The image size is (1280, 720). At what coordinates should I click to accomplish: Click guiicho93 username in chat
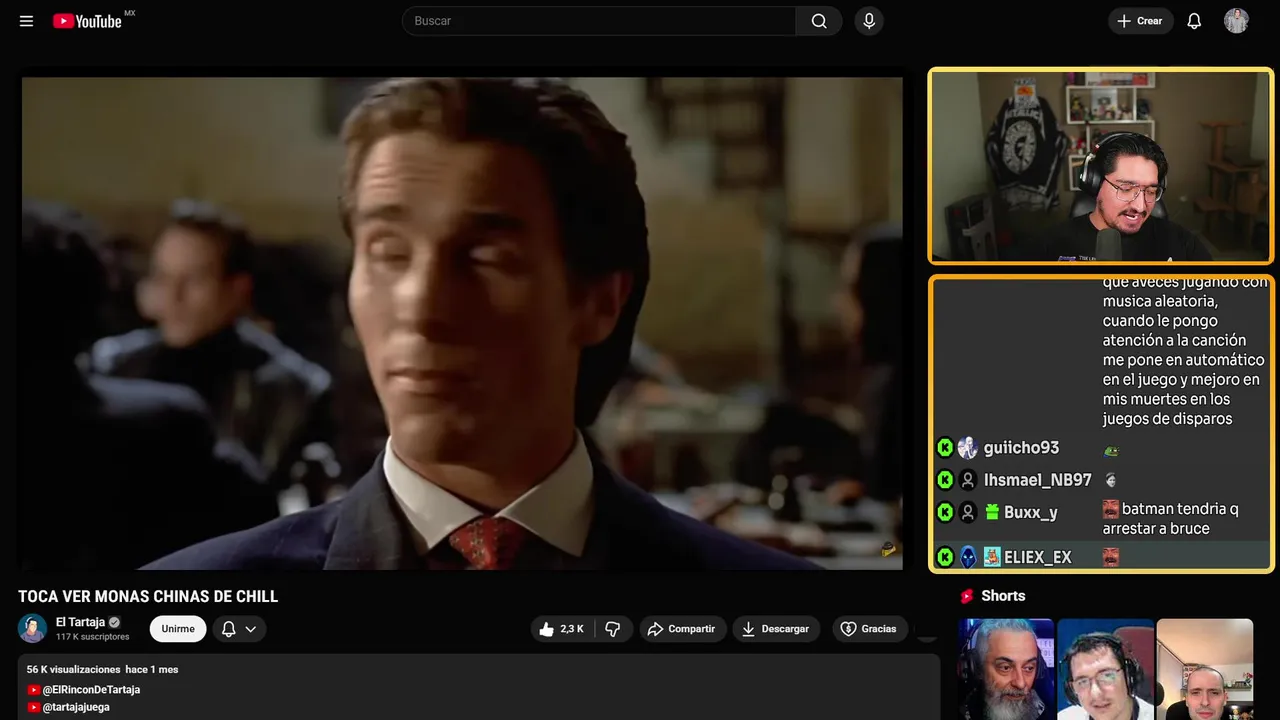pyautogui.click(x=1021, y=447)
